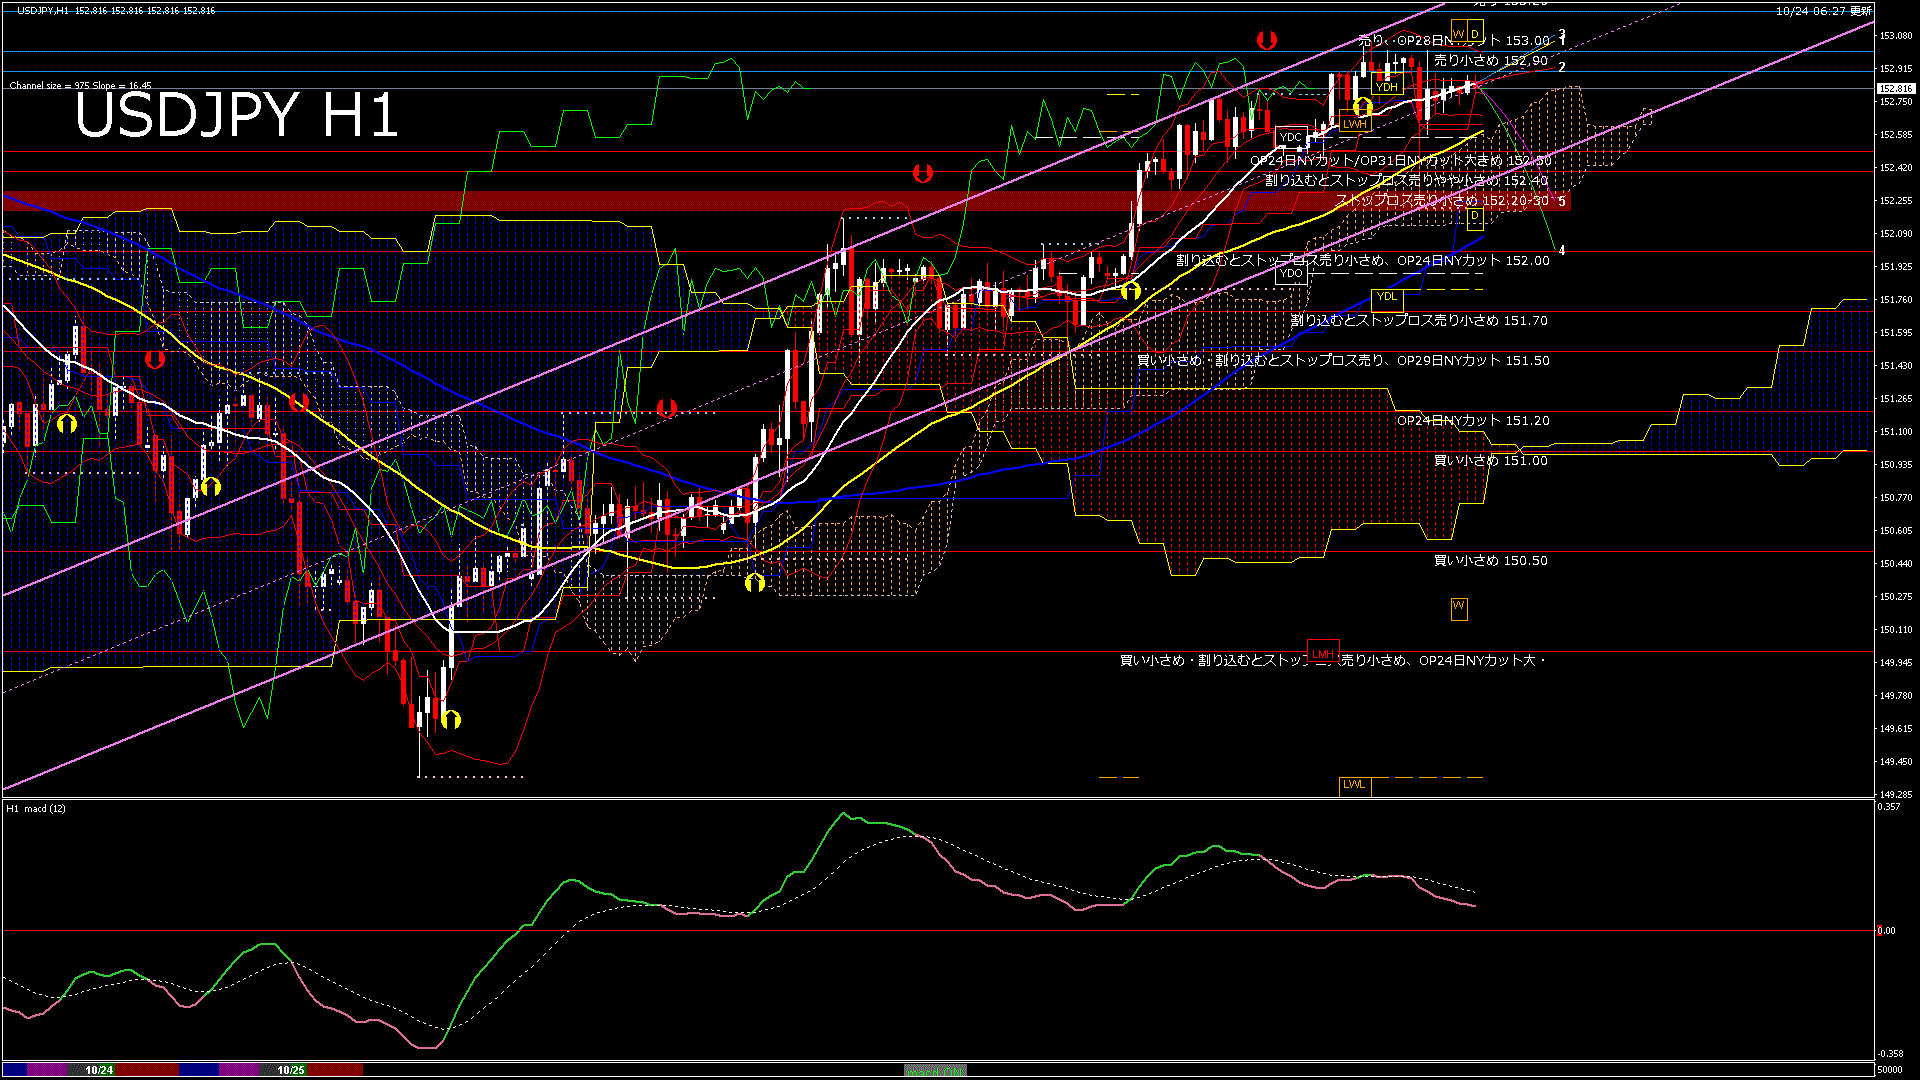1920x1080 pixels.
Task: Click the red LMH label box
Action: [1323, 653]
